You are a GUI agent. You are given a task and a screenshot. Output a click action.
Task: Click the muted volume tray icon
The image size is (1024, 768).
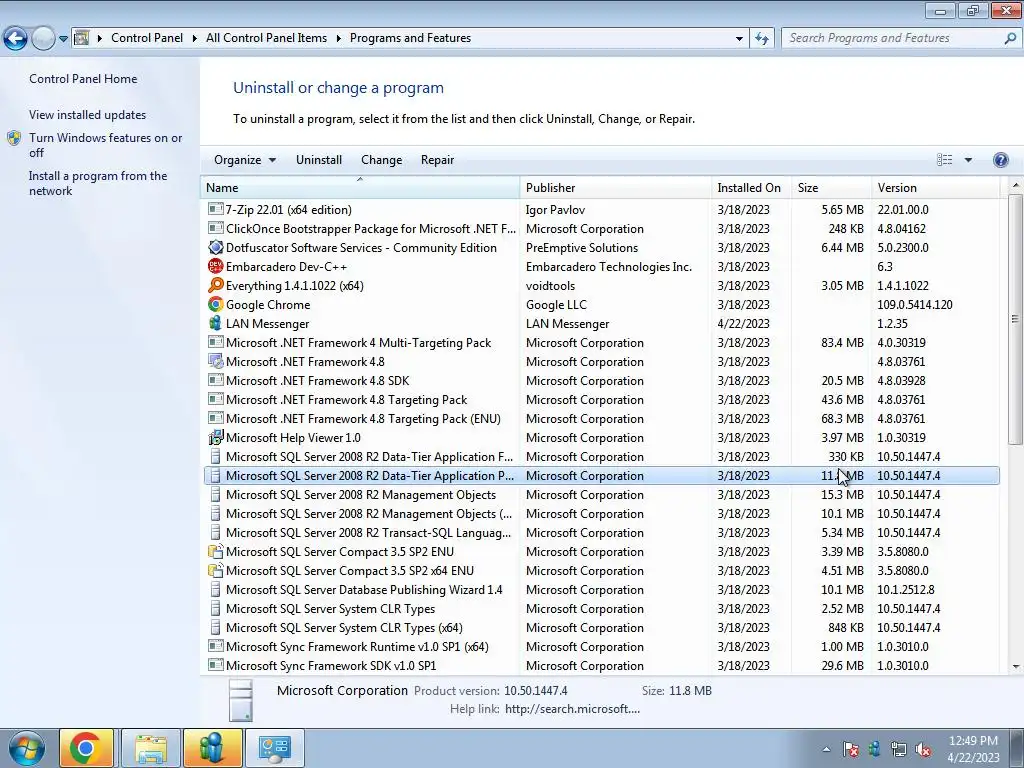(923, 749)
